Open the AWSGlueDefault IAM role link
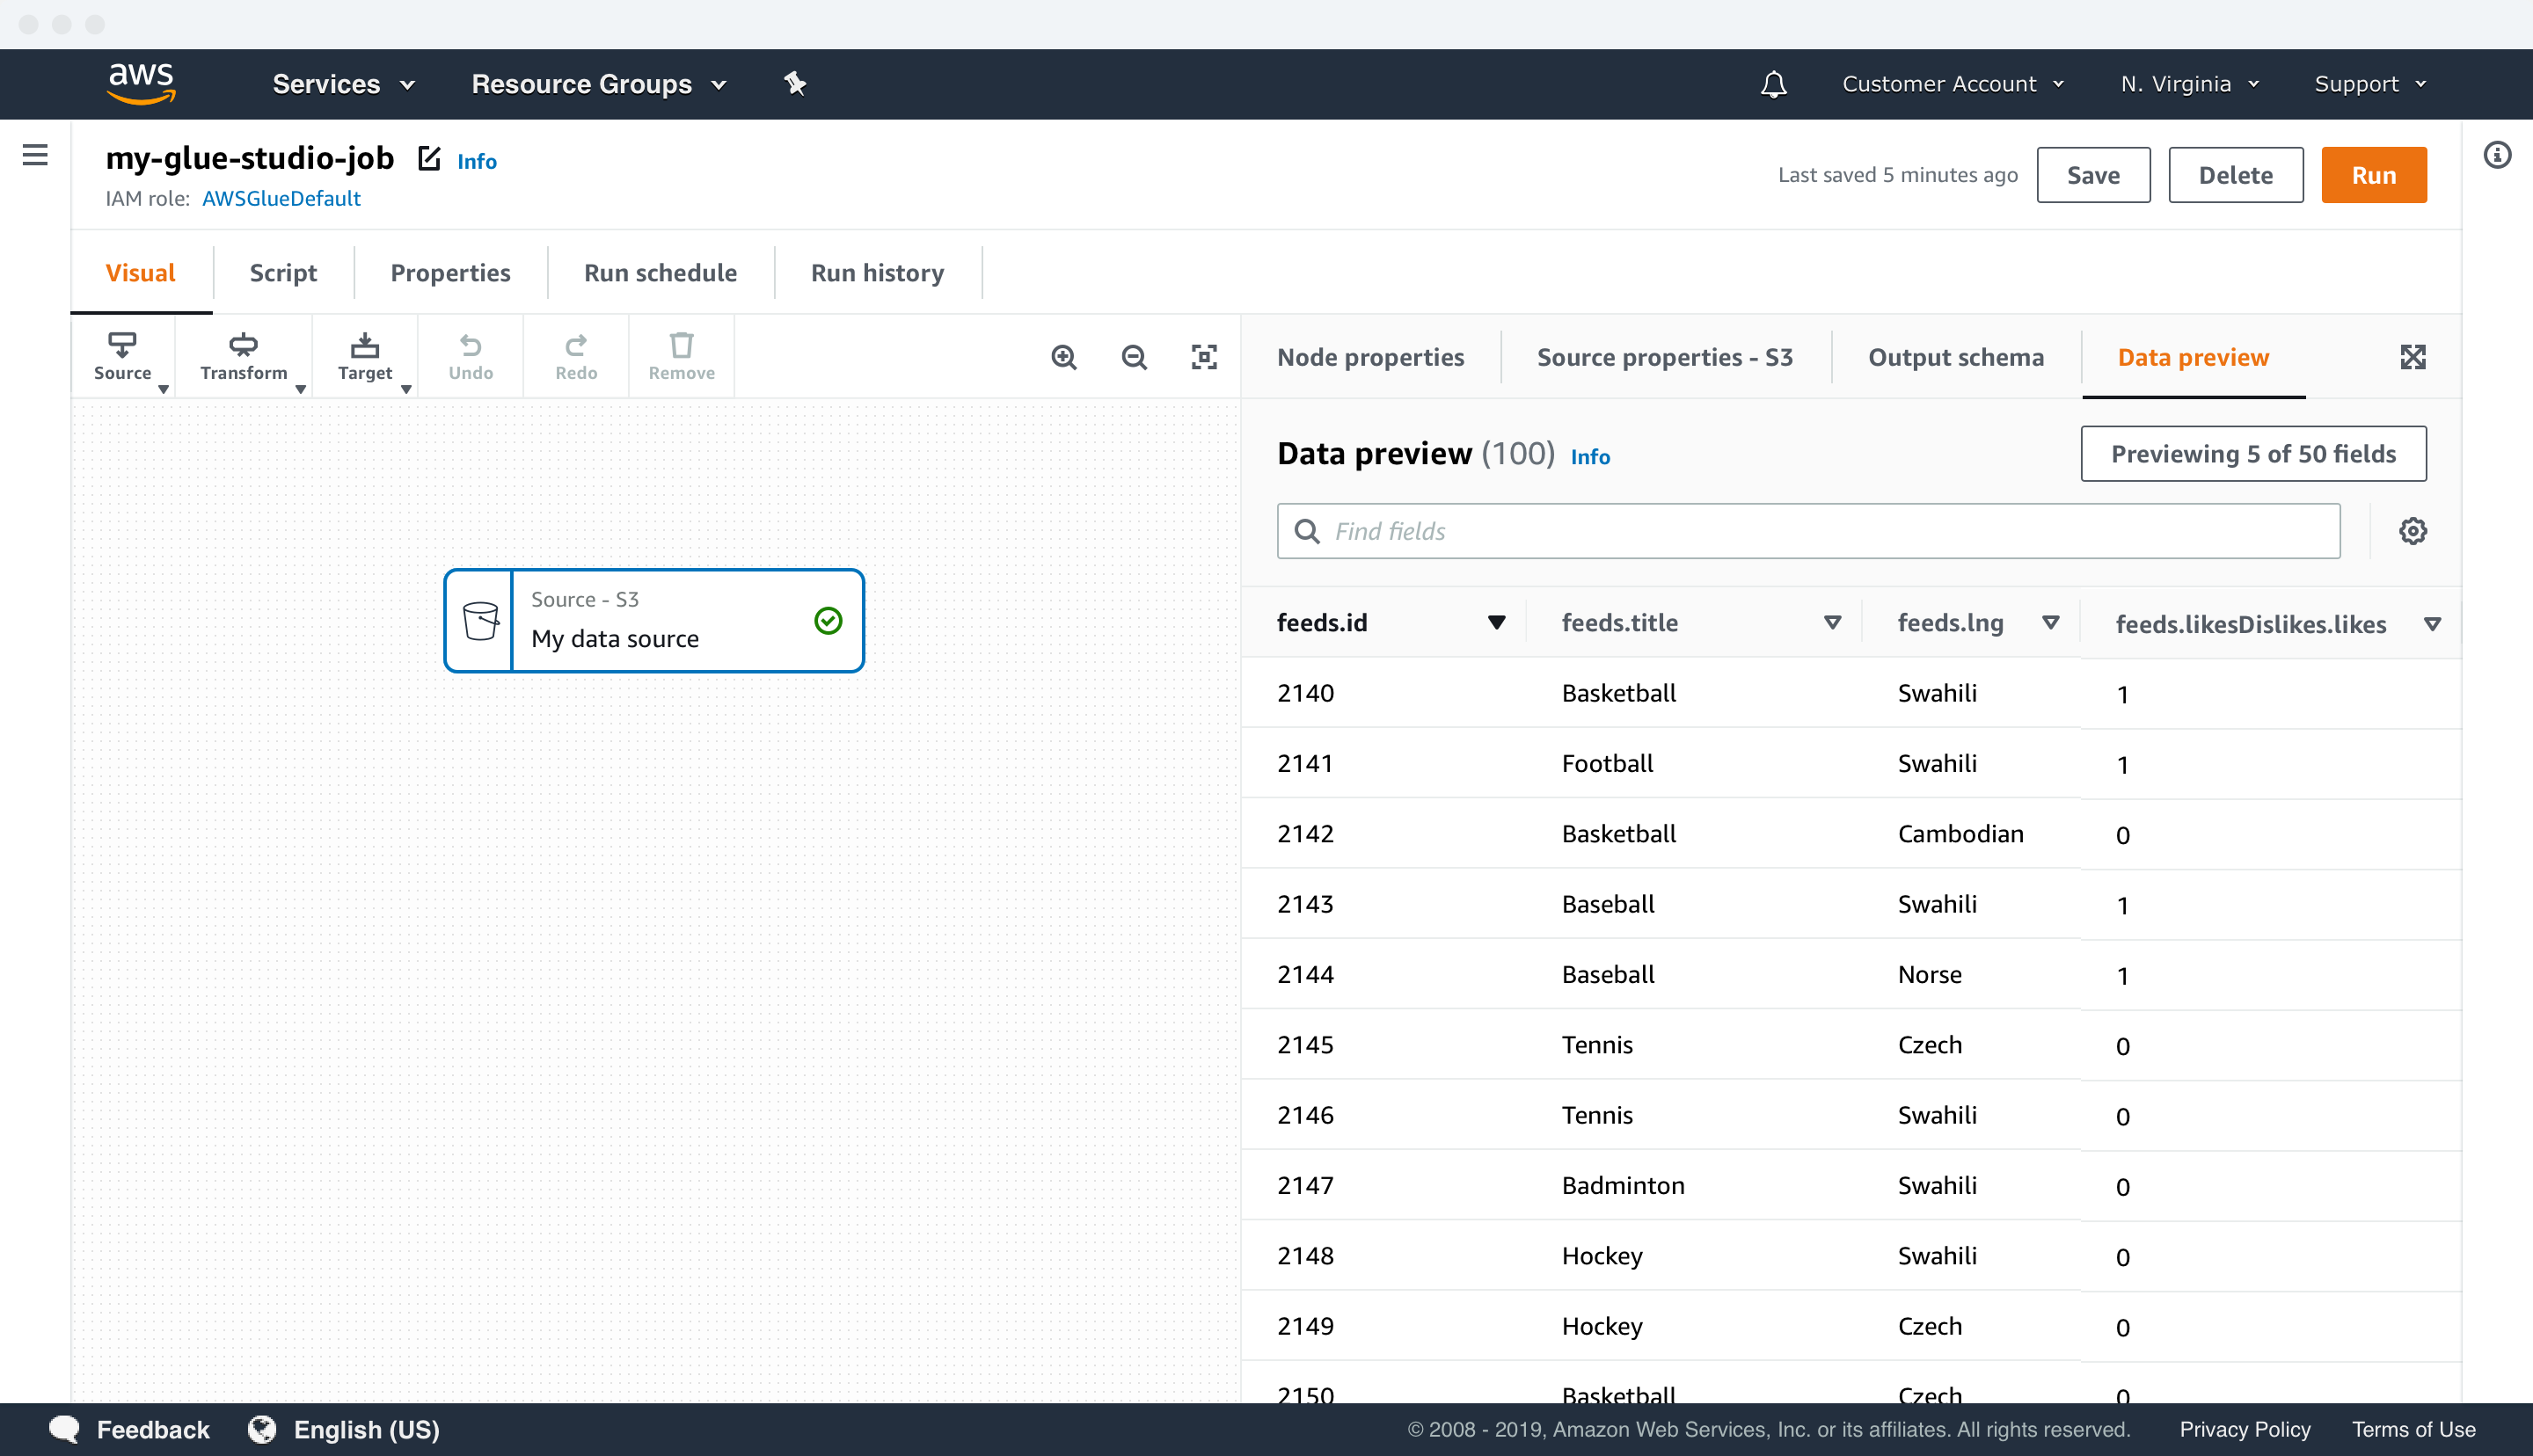This screenshot has height=1456, width=2533. [x=281, y=198]
